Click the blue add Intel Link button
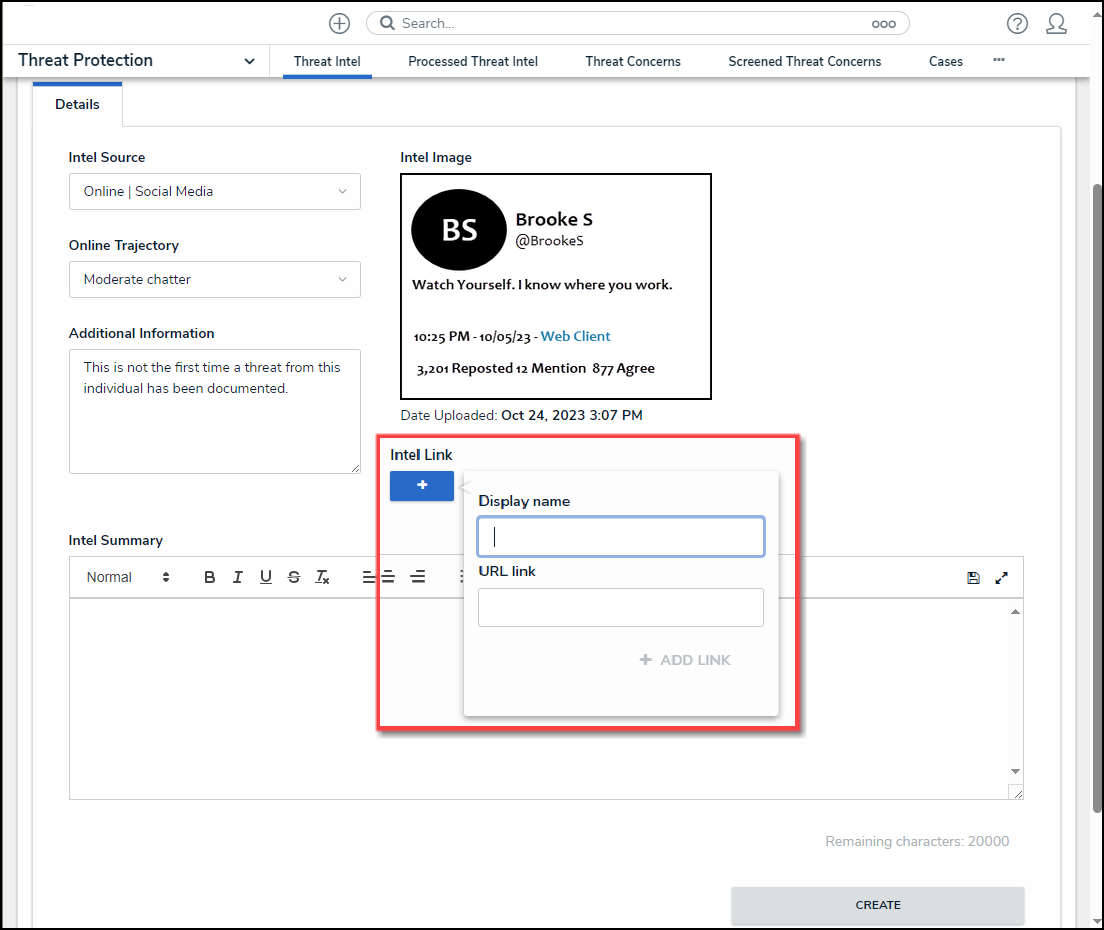The image size is (1104, 930). 422,485
